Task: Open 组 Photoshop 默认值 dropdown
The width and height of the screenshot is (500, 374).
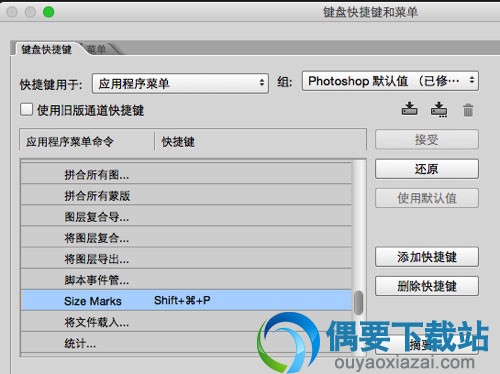Action: point(390,81)
